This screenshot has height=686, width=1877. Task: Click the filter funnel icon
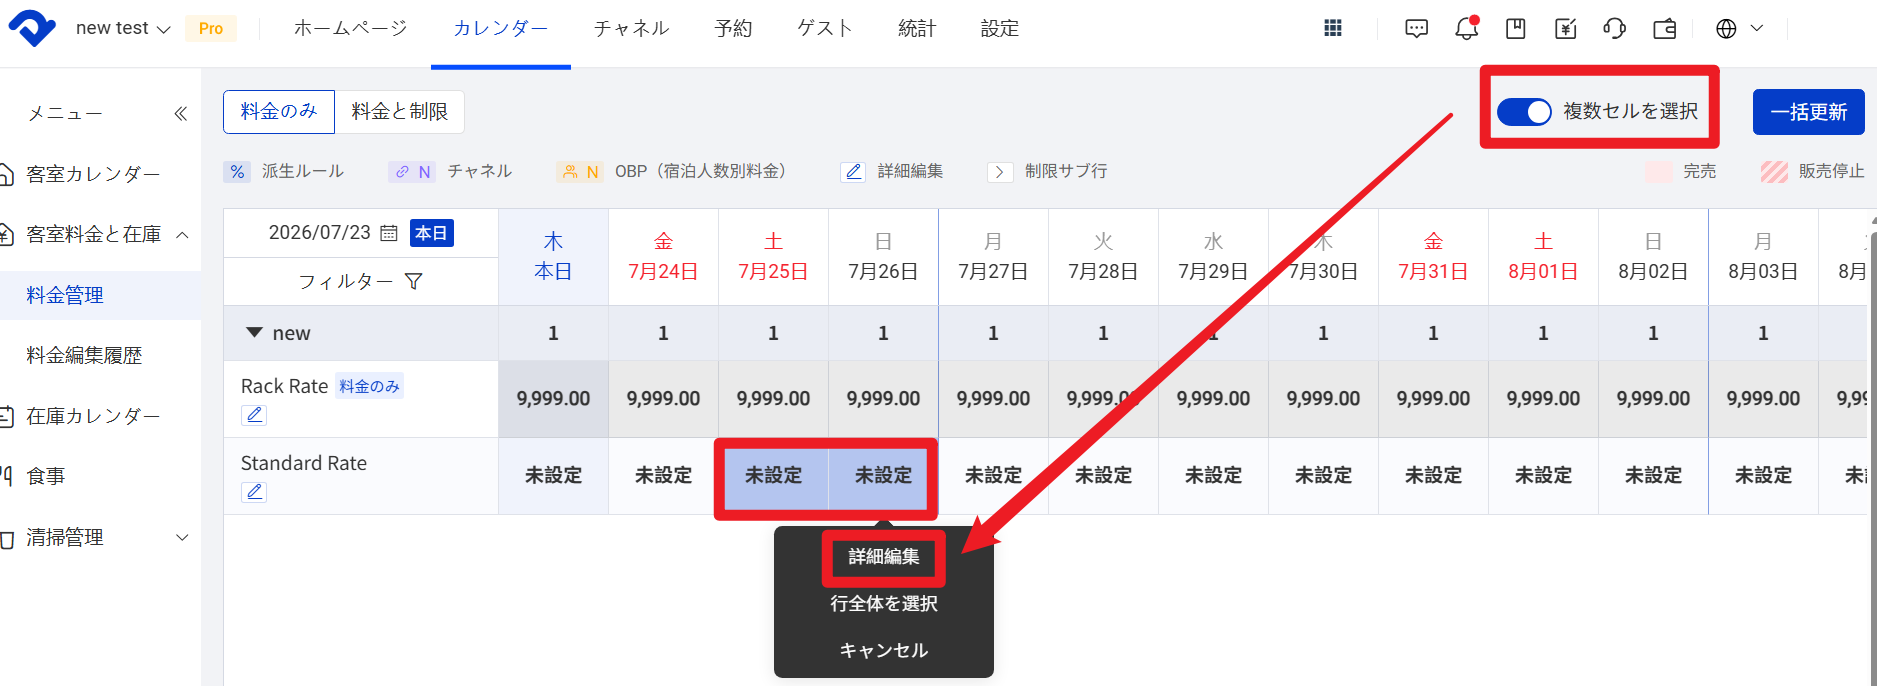[x=414, y=282]
